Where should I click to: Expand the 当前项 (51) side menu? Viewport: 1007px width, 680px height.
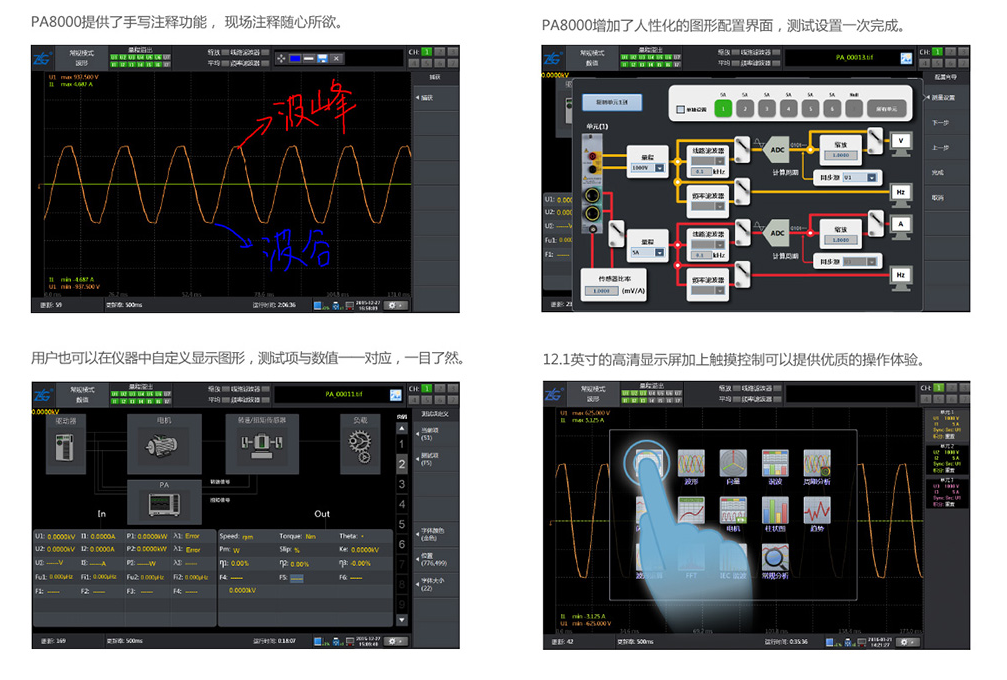(435, 434)
